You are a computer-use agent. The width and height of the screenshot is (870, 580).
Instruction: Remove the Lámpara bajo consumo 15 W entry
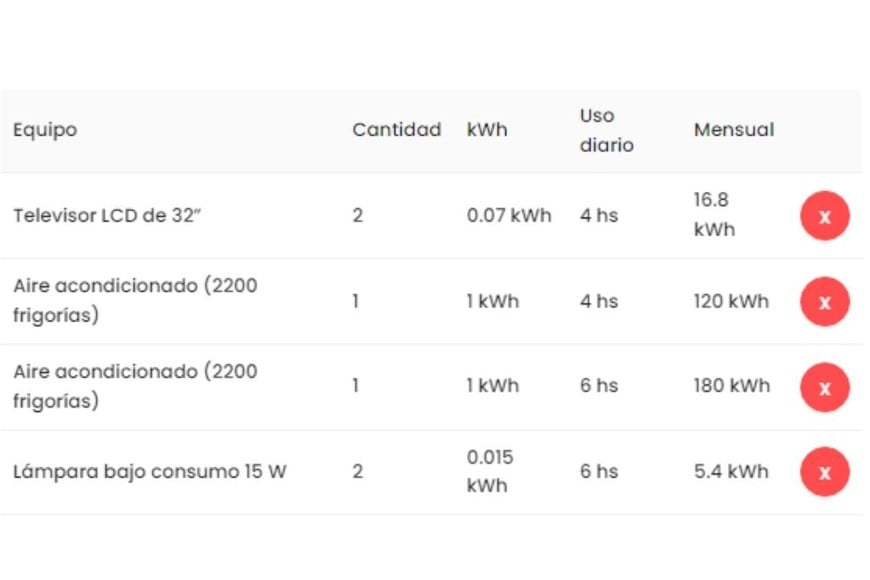click(824, 472)
